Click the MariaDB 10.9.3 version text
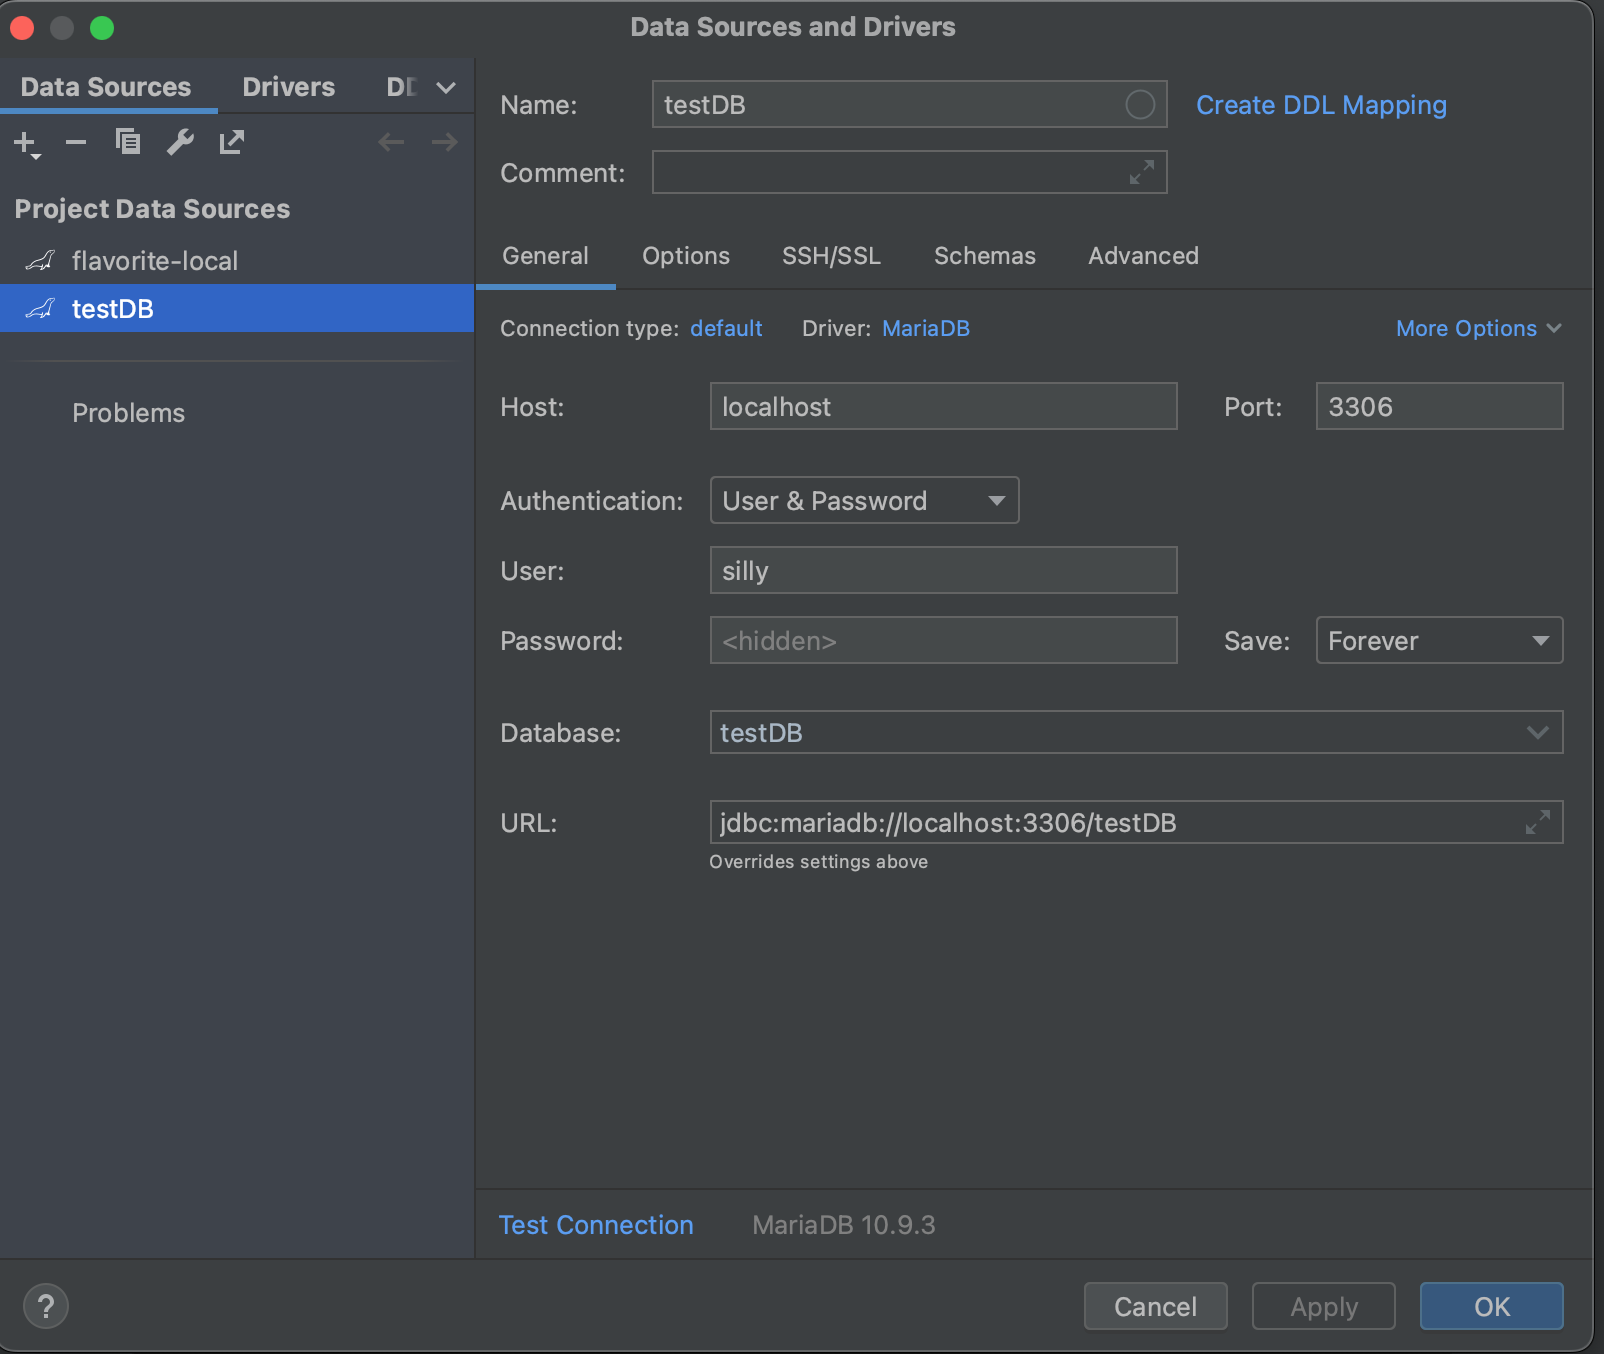The image size is (1604, 1354). click(x=843, y=1225)
